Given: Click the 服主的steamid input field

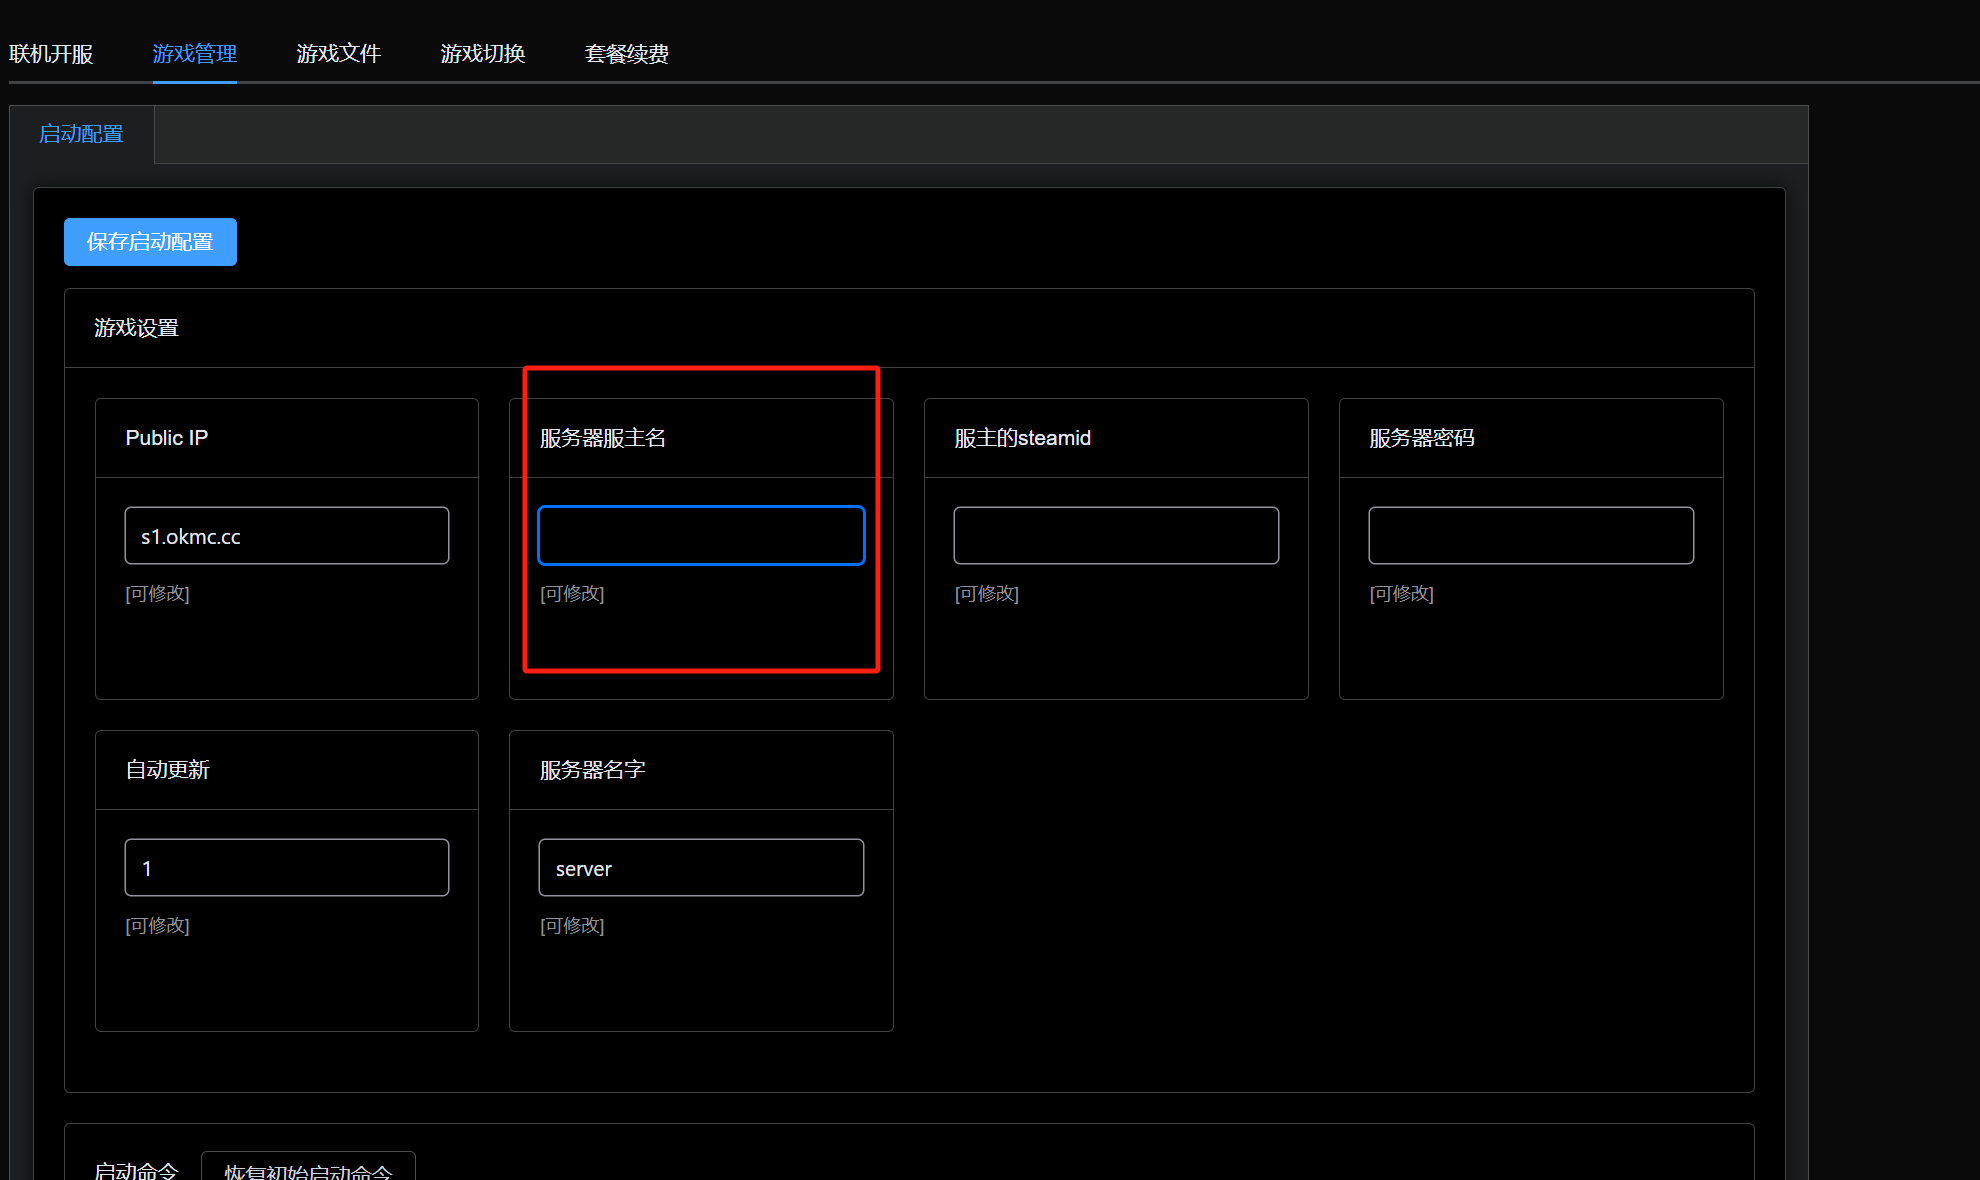Looking at the screenshot, I should click(1116, 536).
